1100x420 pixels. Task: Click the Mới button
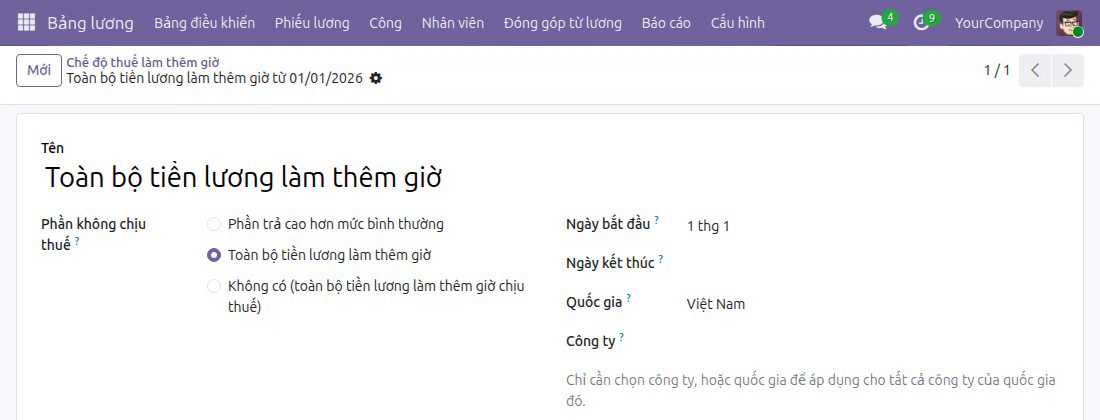39,70
